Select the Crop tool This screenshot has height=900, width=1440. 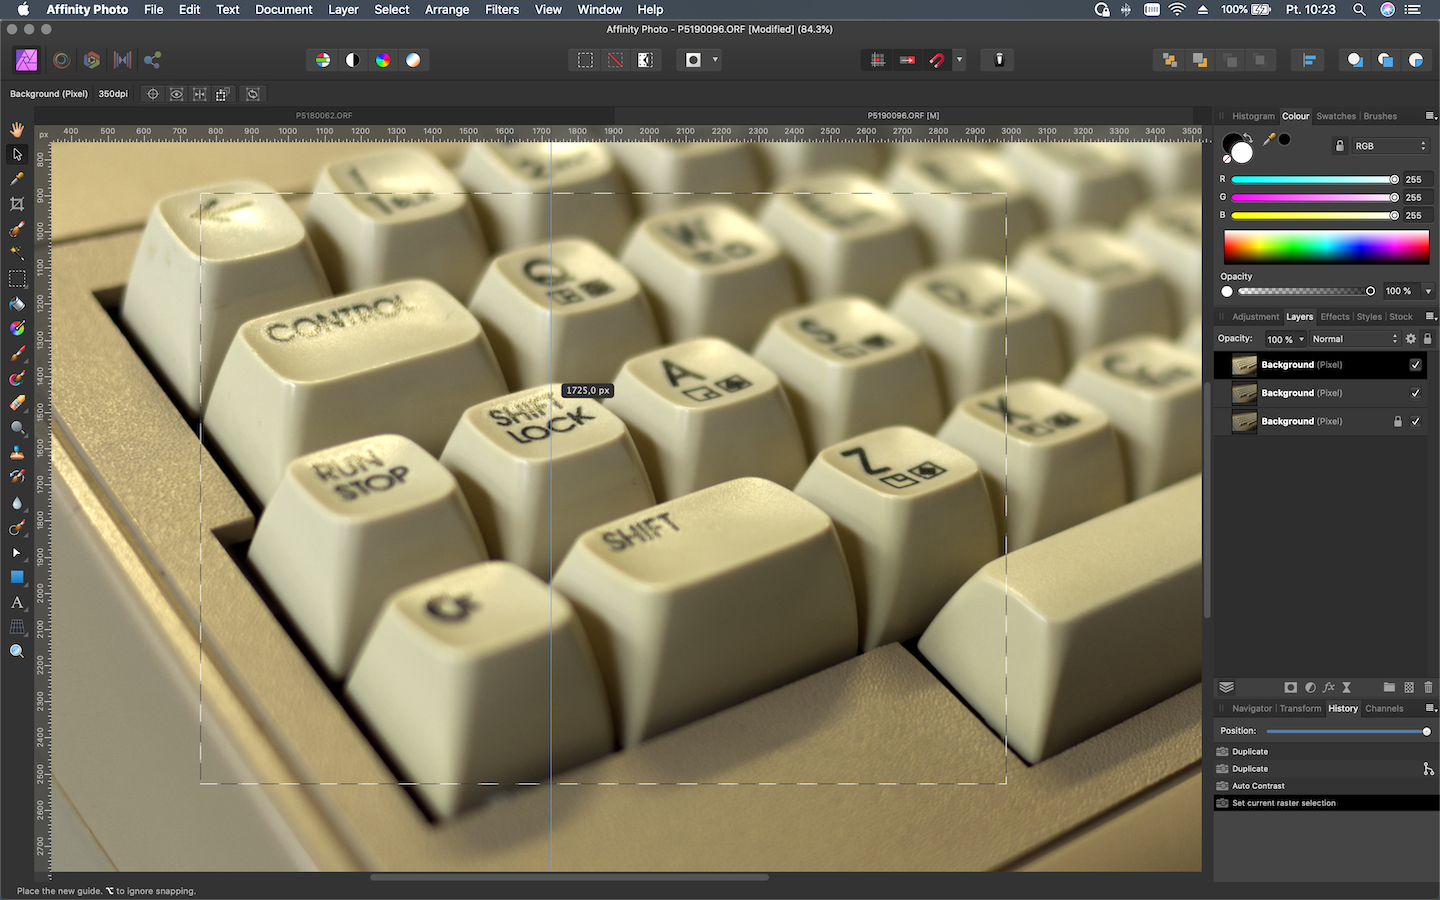17,204
